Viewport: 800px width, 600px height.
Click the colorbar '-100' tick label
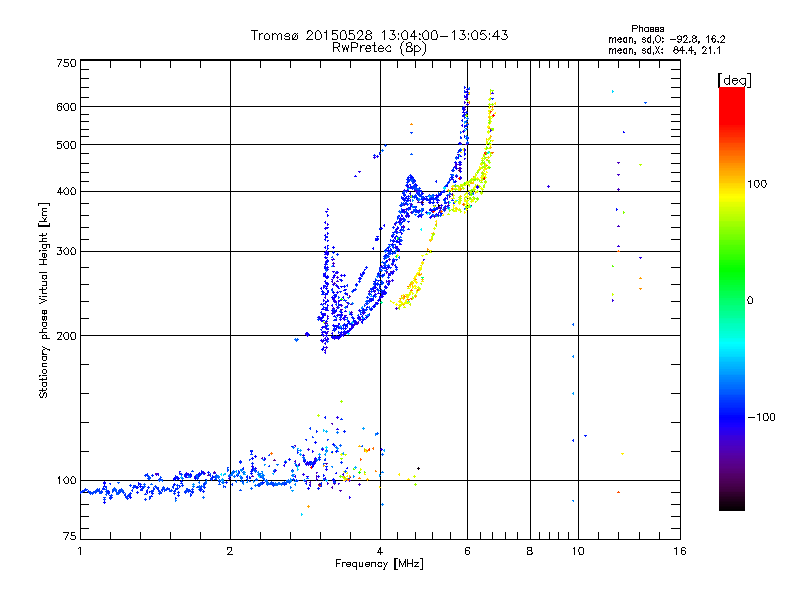pyautogui.click(x=761, y=417)
